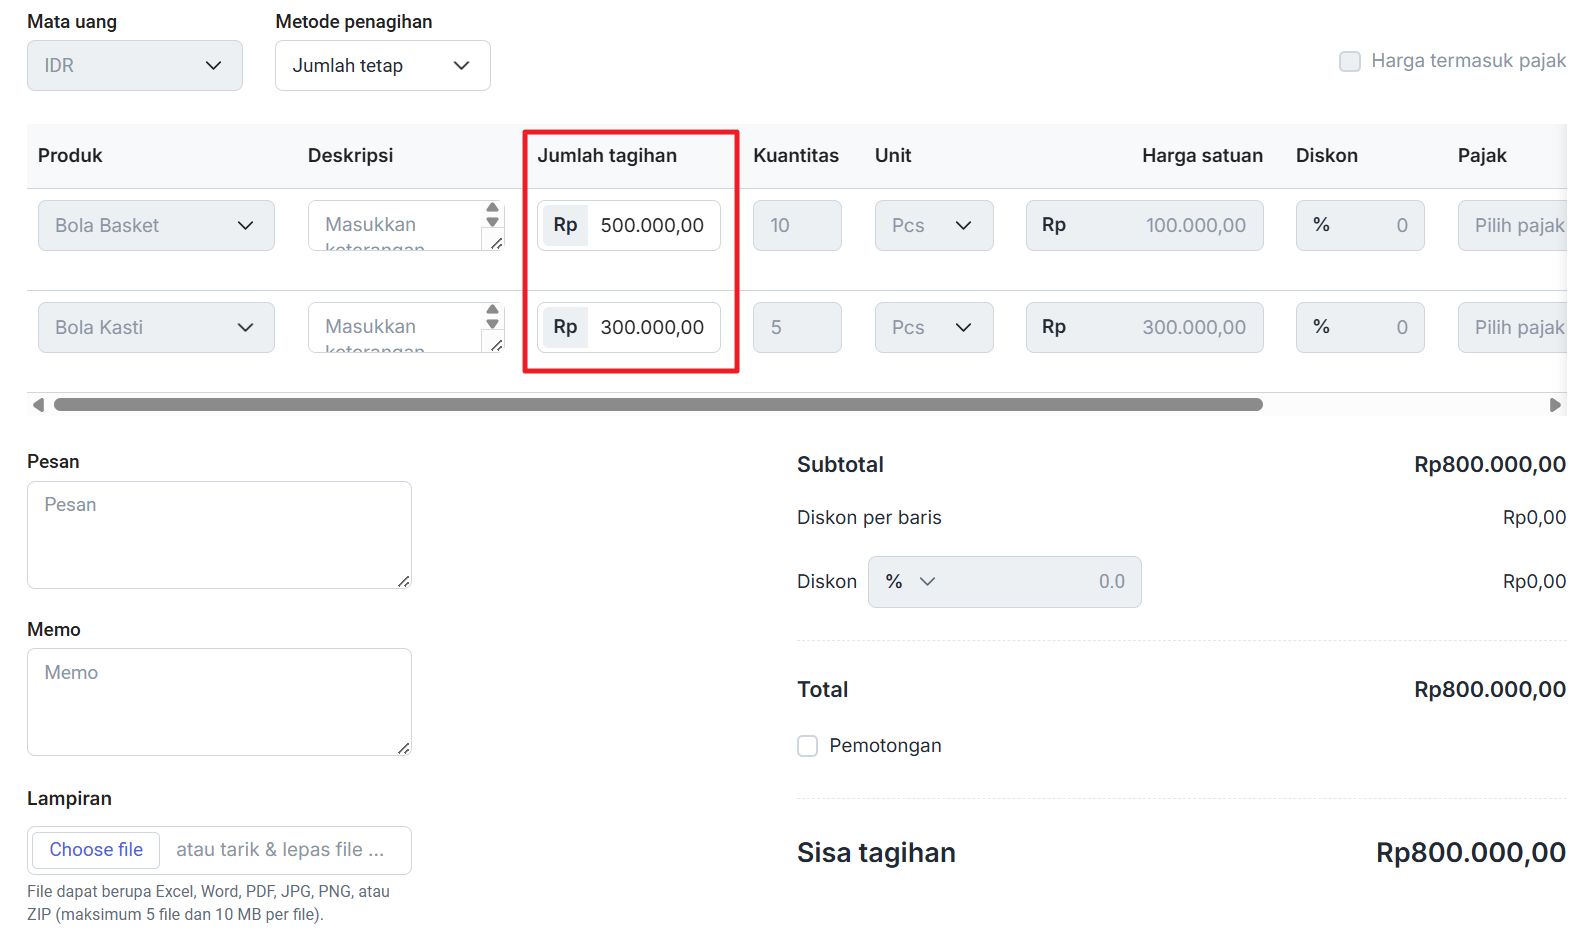Viewport: 1590px width, 949px height.
Task: Click the horizontal table scrollbar thumb
Action: tap(658, 405)
